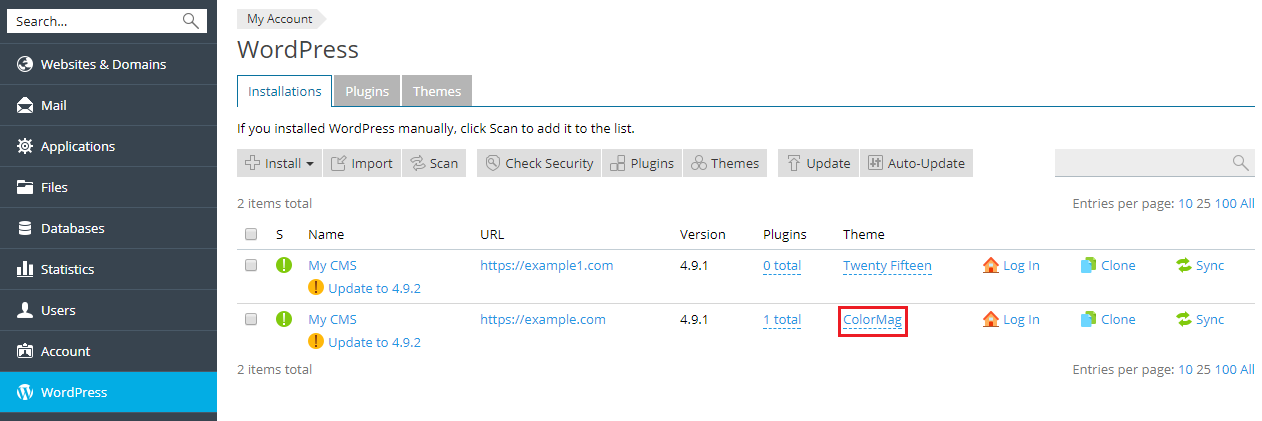Check the box for the example1.com installation
The height and width of the screenshot is (421, 1262).
point(251,265)
